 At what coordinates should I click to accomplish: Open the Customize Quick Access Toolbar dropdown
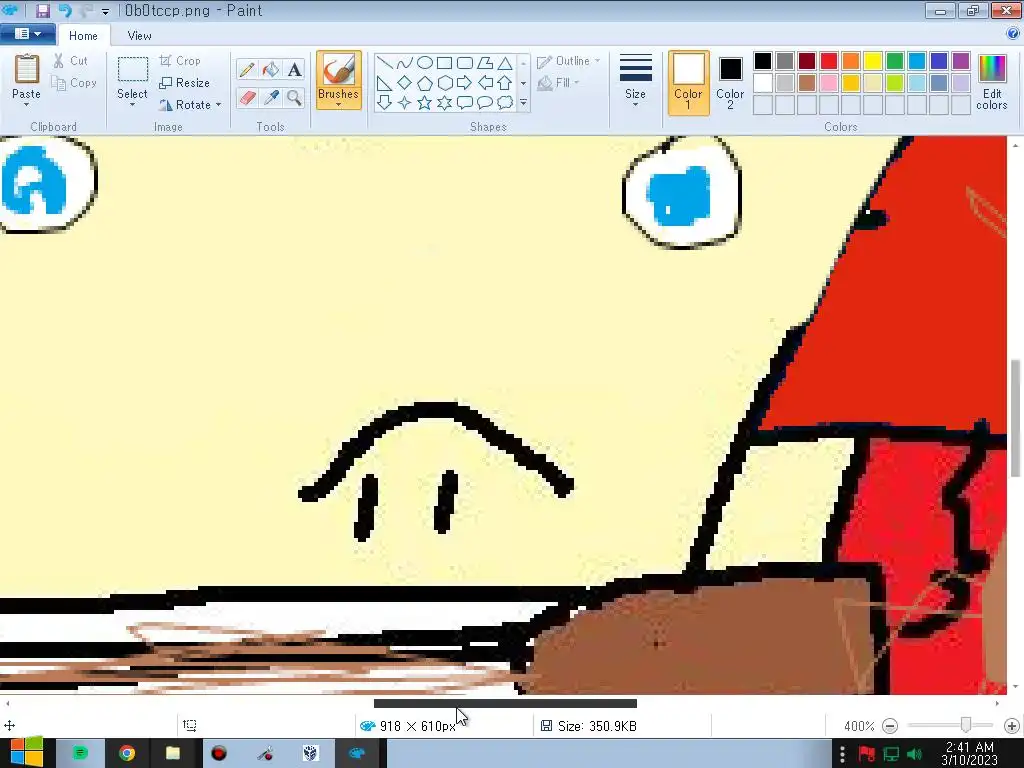[105, 12]
